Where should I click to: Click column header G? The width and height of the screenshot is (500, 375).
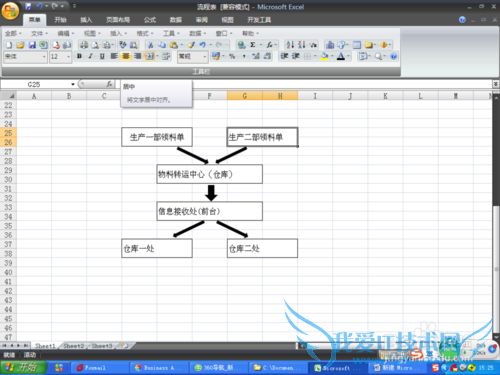coord(245,96)
